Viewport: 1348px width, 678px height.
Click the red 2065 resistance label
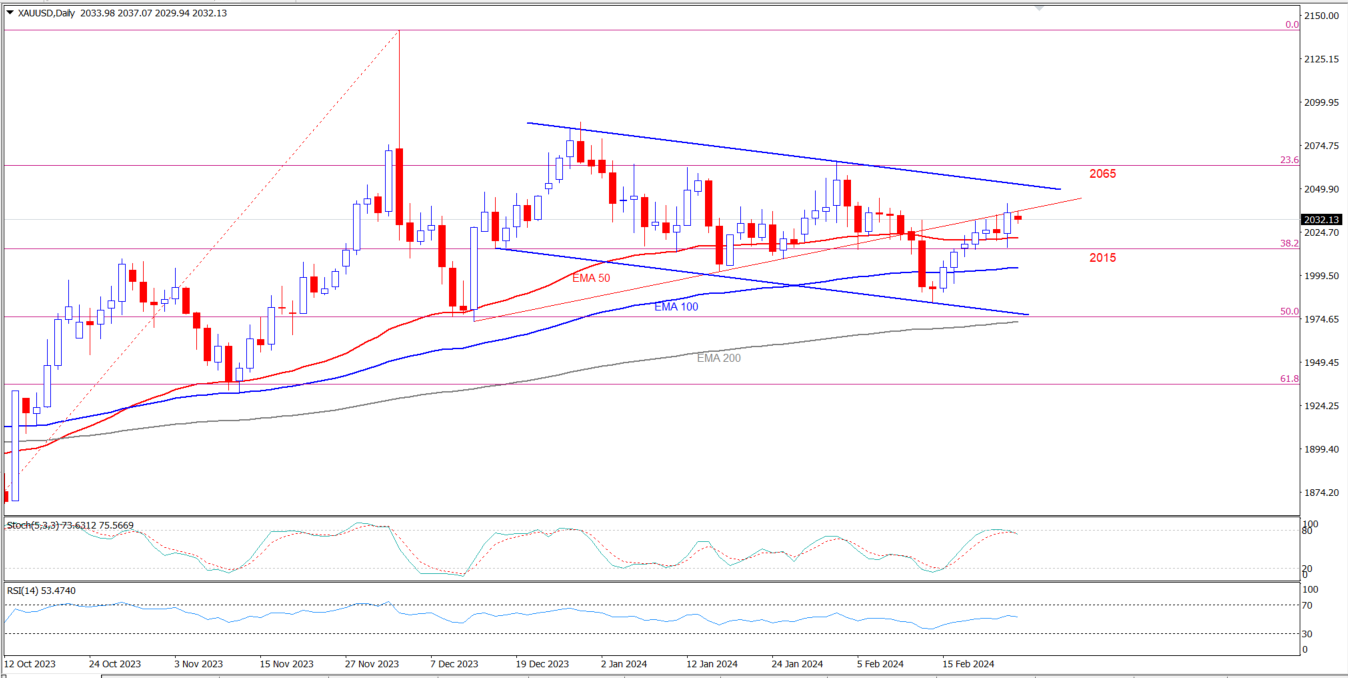(x=1102, y=174)
